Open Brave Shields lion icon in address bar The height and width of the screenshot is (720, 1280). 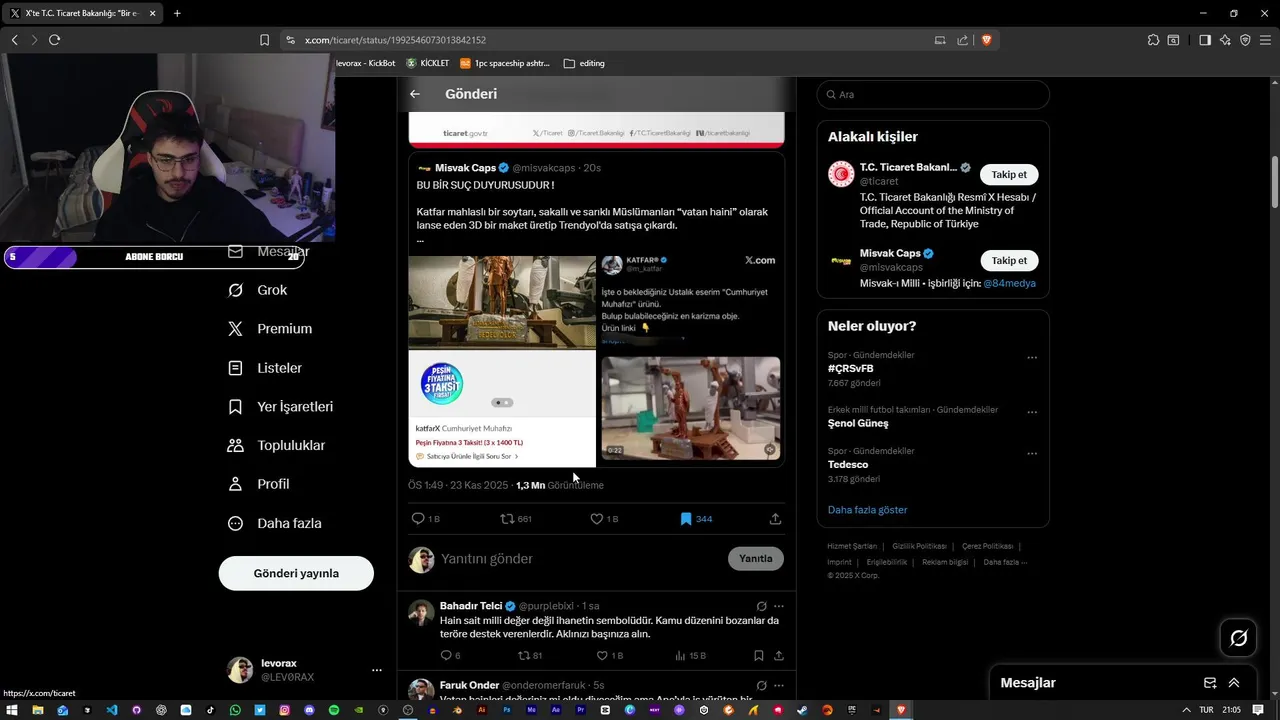tap(986, 40)
